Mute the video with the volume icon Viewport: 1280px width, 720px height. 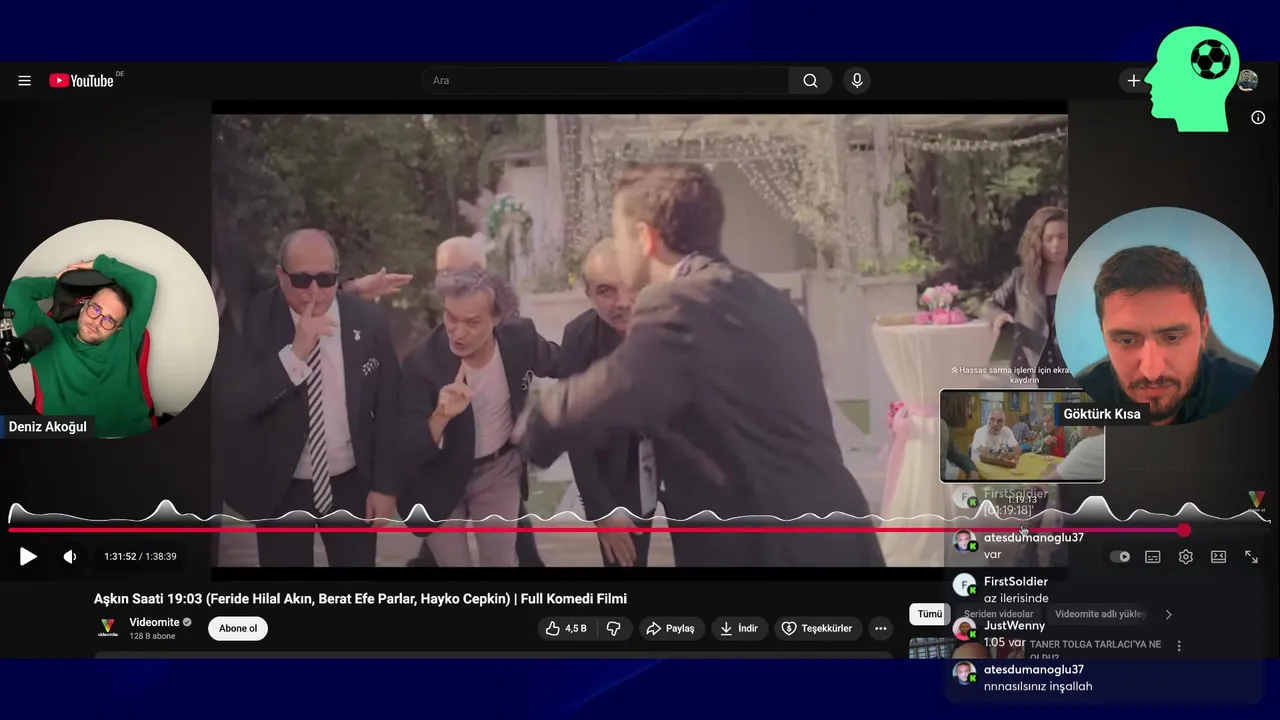[70, 557]
